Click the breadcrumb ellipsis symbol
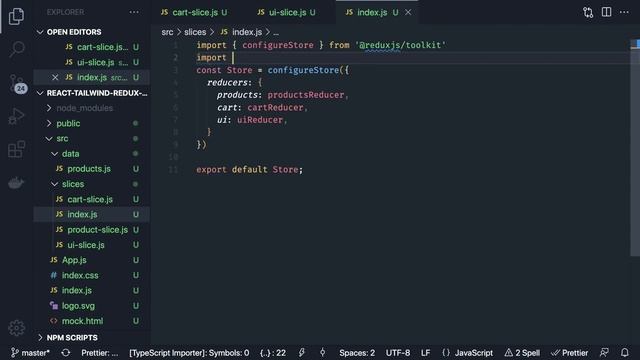The width and height of the screenshot is (640, 360). tap(276, 33)
